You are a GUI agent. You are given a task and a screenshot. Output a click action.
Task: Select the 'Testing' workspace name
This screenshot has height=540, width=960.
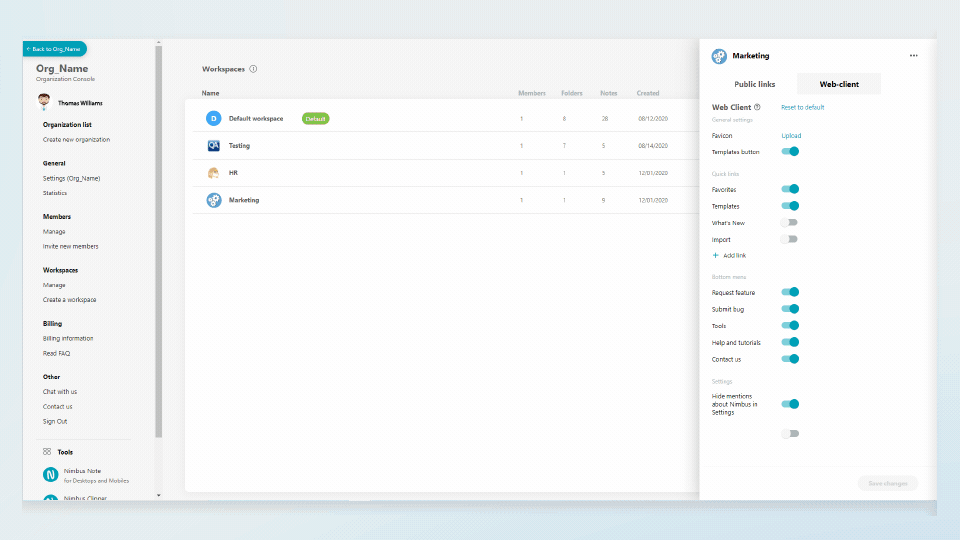pos(239,146)
